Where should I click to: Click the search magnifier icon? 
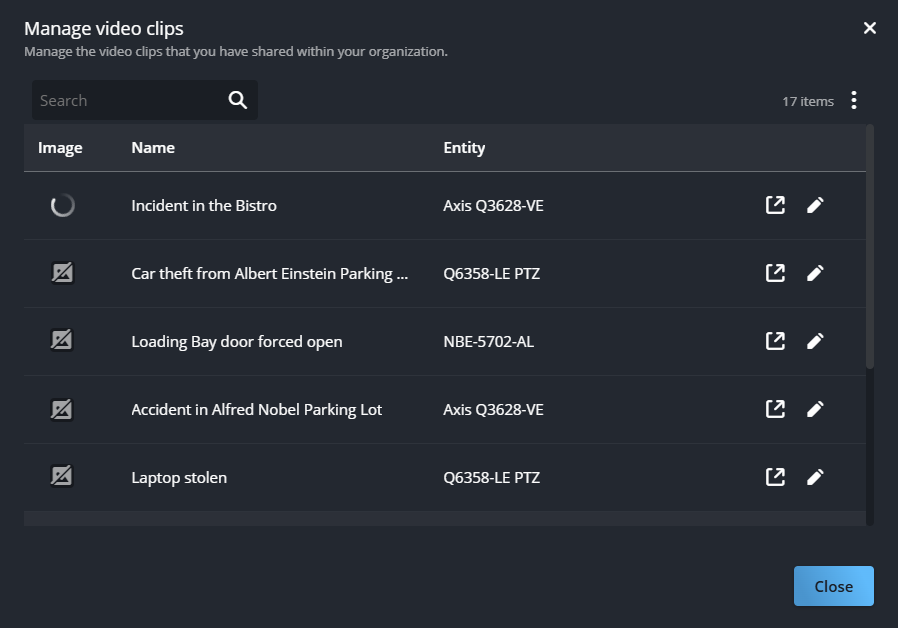coord(237,100)
